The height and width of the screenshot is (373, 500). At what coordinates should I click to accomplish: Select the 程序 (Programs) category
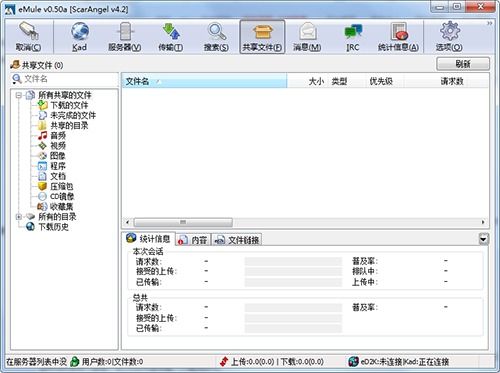pos(58,166)
